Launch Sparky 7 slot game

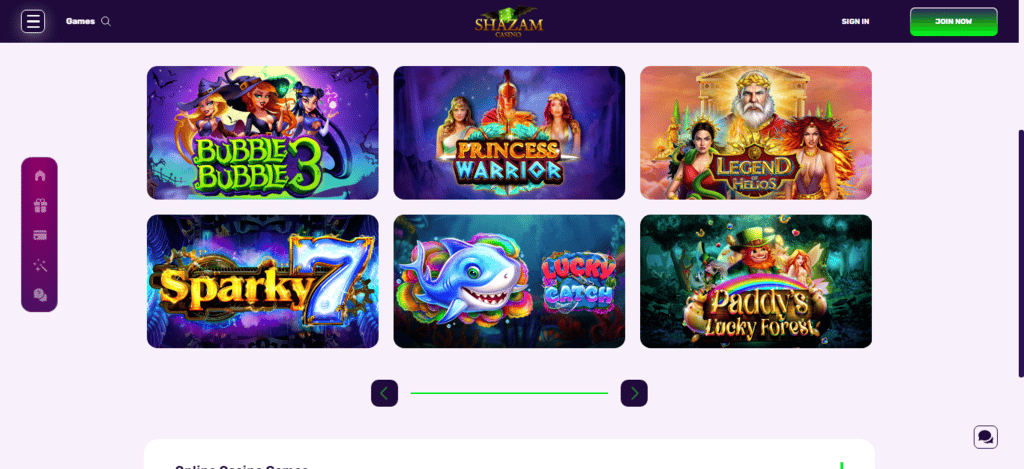tap(263, 282)
